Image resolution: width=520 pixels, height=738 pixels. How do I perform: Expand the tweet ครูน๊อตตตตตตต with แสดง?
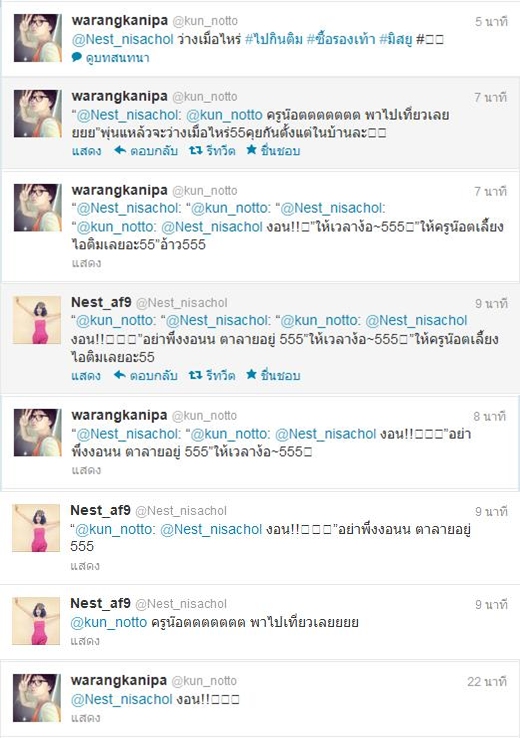click(x=85, y=641)
